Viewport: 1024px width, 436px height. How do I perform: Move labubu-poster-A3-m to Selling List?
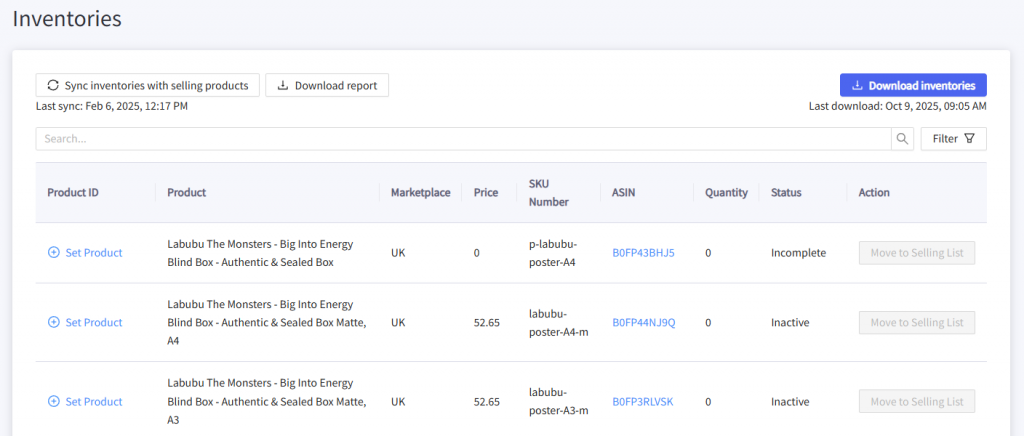[x=916, y=401]
